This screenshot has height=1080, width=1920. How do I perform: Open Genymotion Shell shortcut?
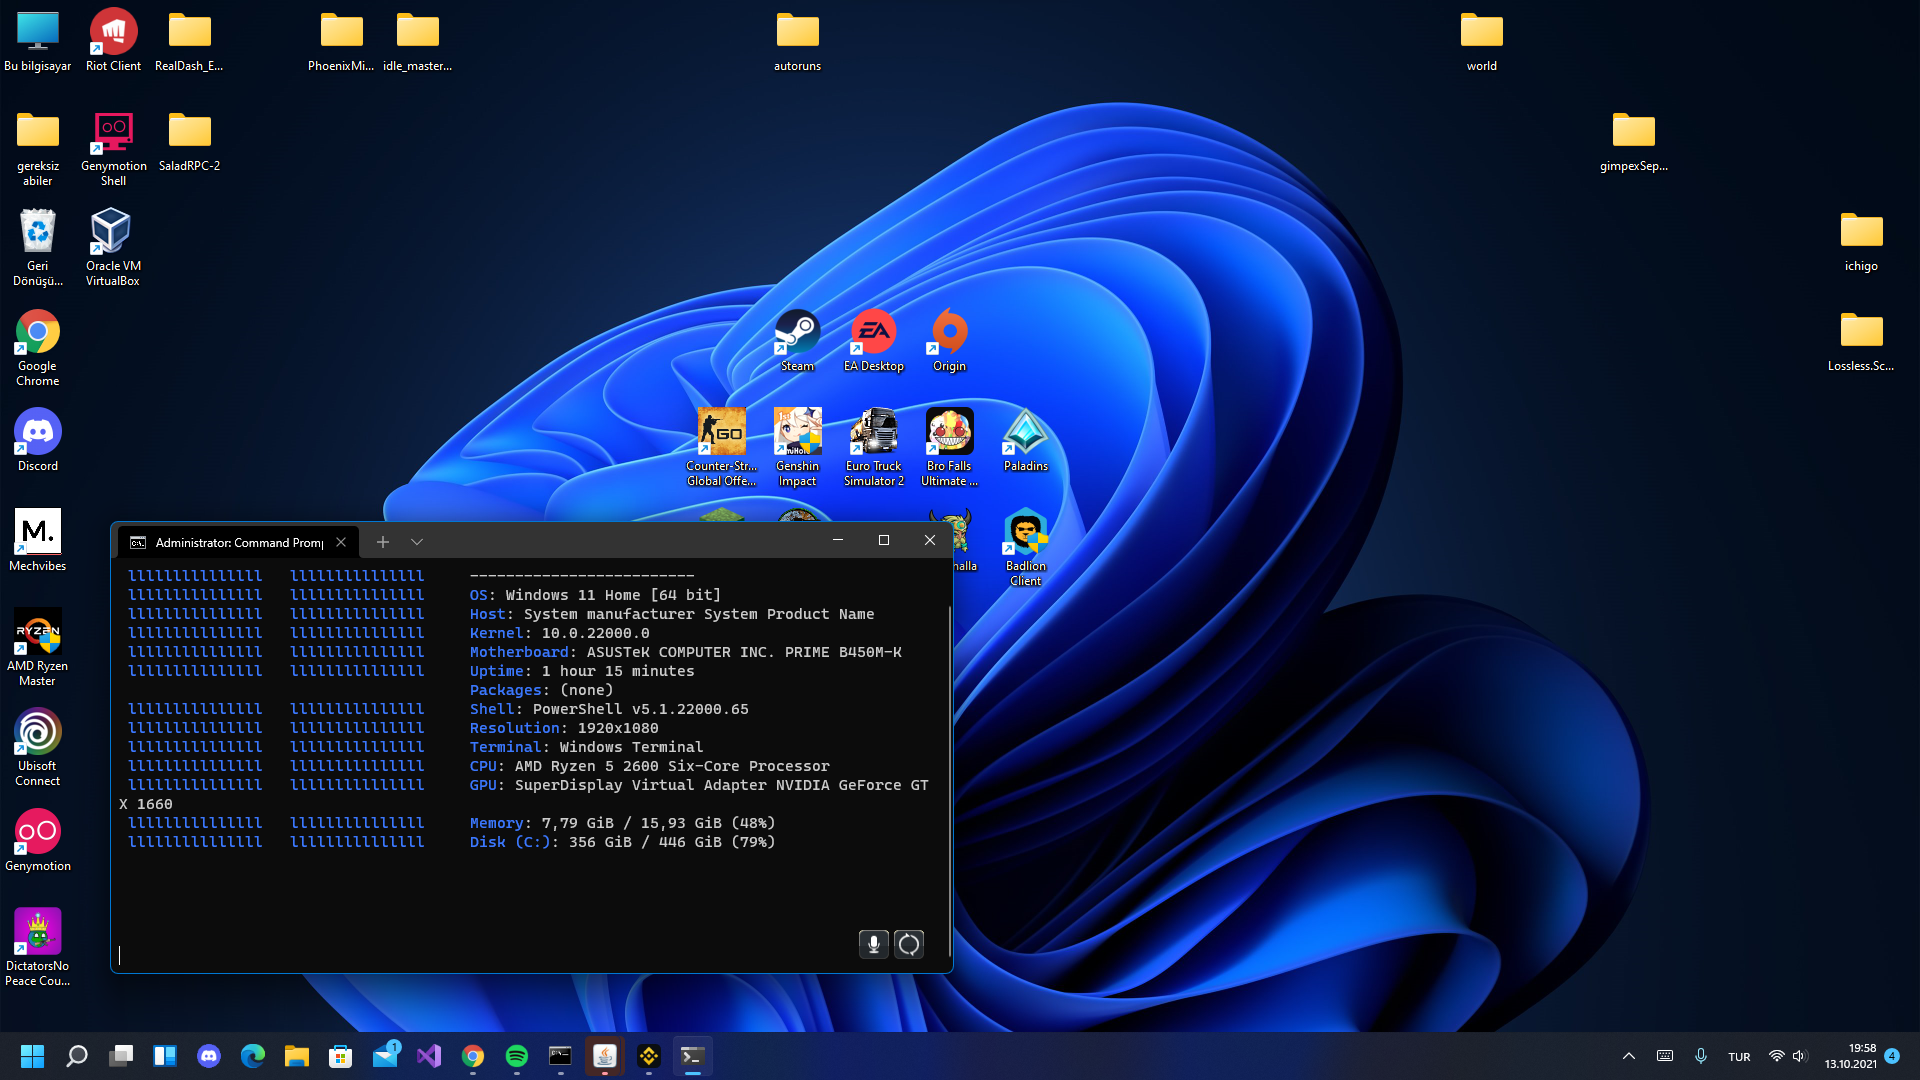point(113,148)
